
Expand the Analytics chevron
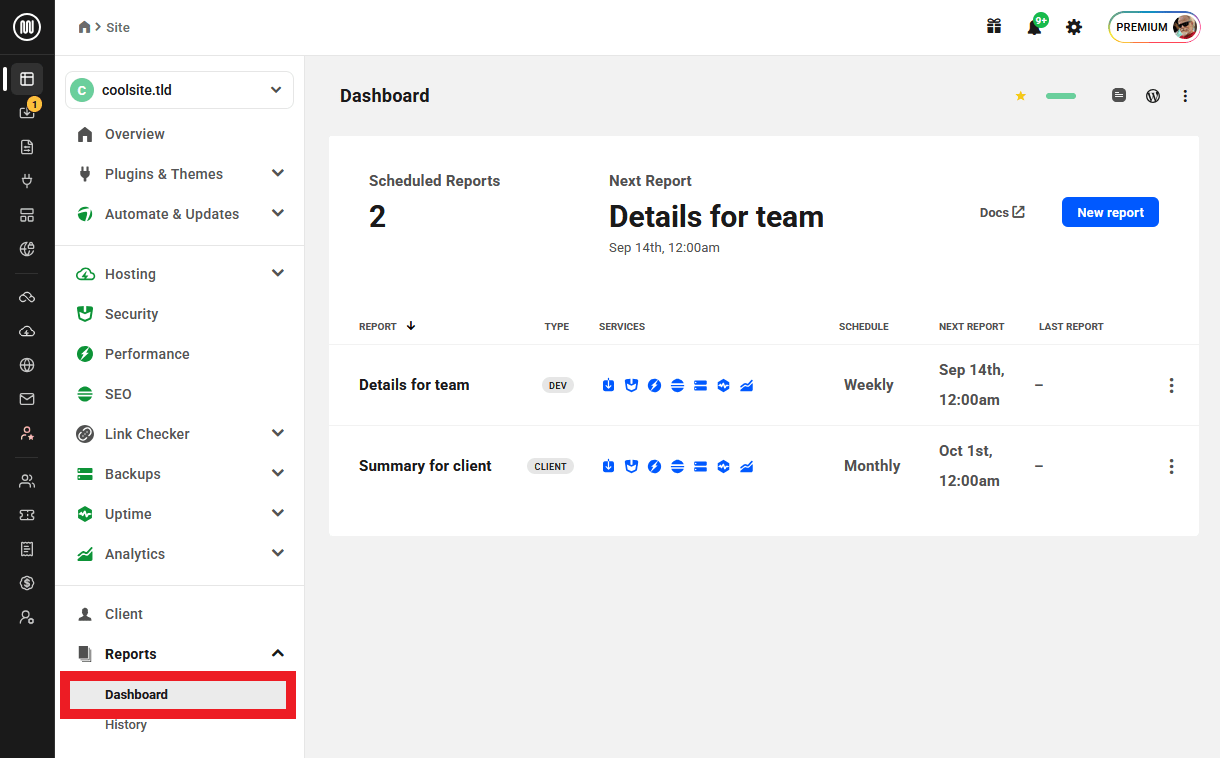[278, 553]
